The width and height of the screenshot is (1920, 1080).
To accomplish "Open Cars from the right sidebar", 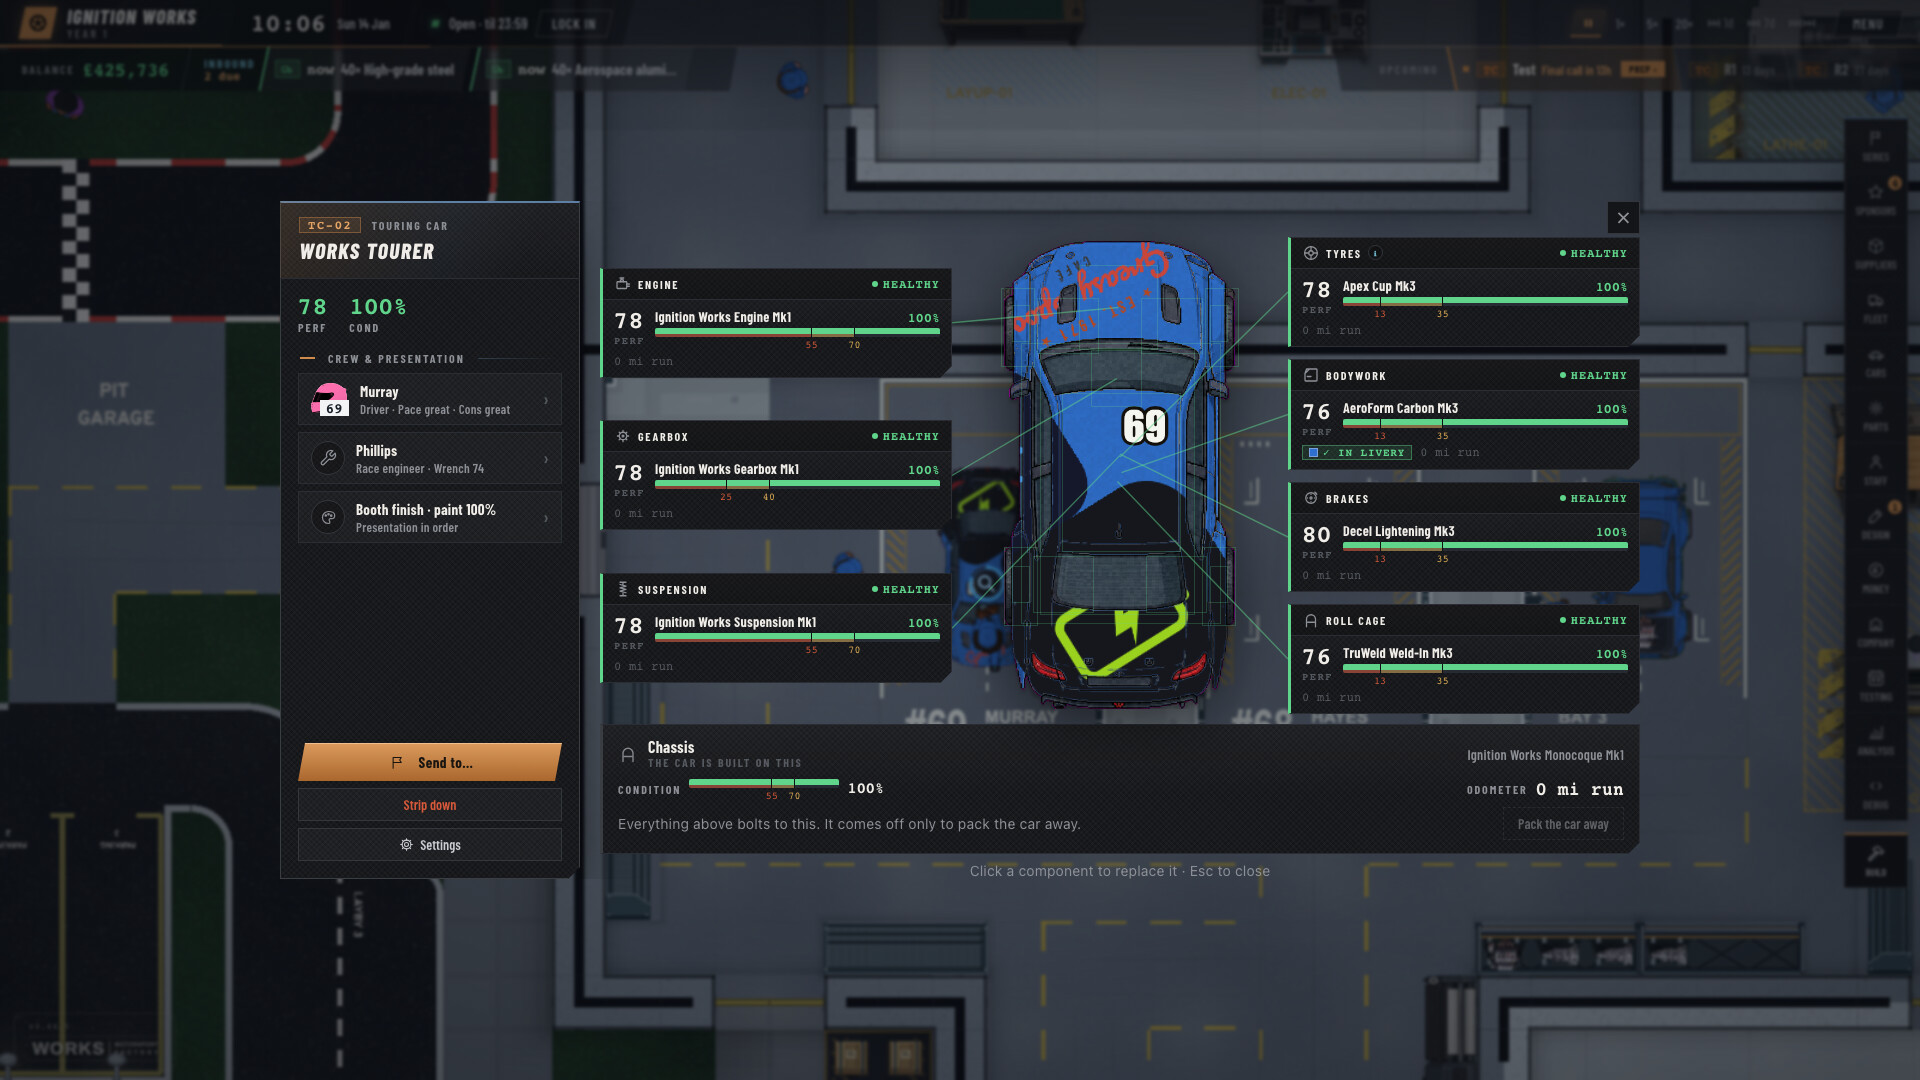I will pyautogui.click(x=1876, y=360).
